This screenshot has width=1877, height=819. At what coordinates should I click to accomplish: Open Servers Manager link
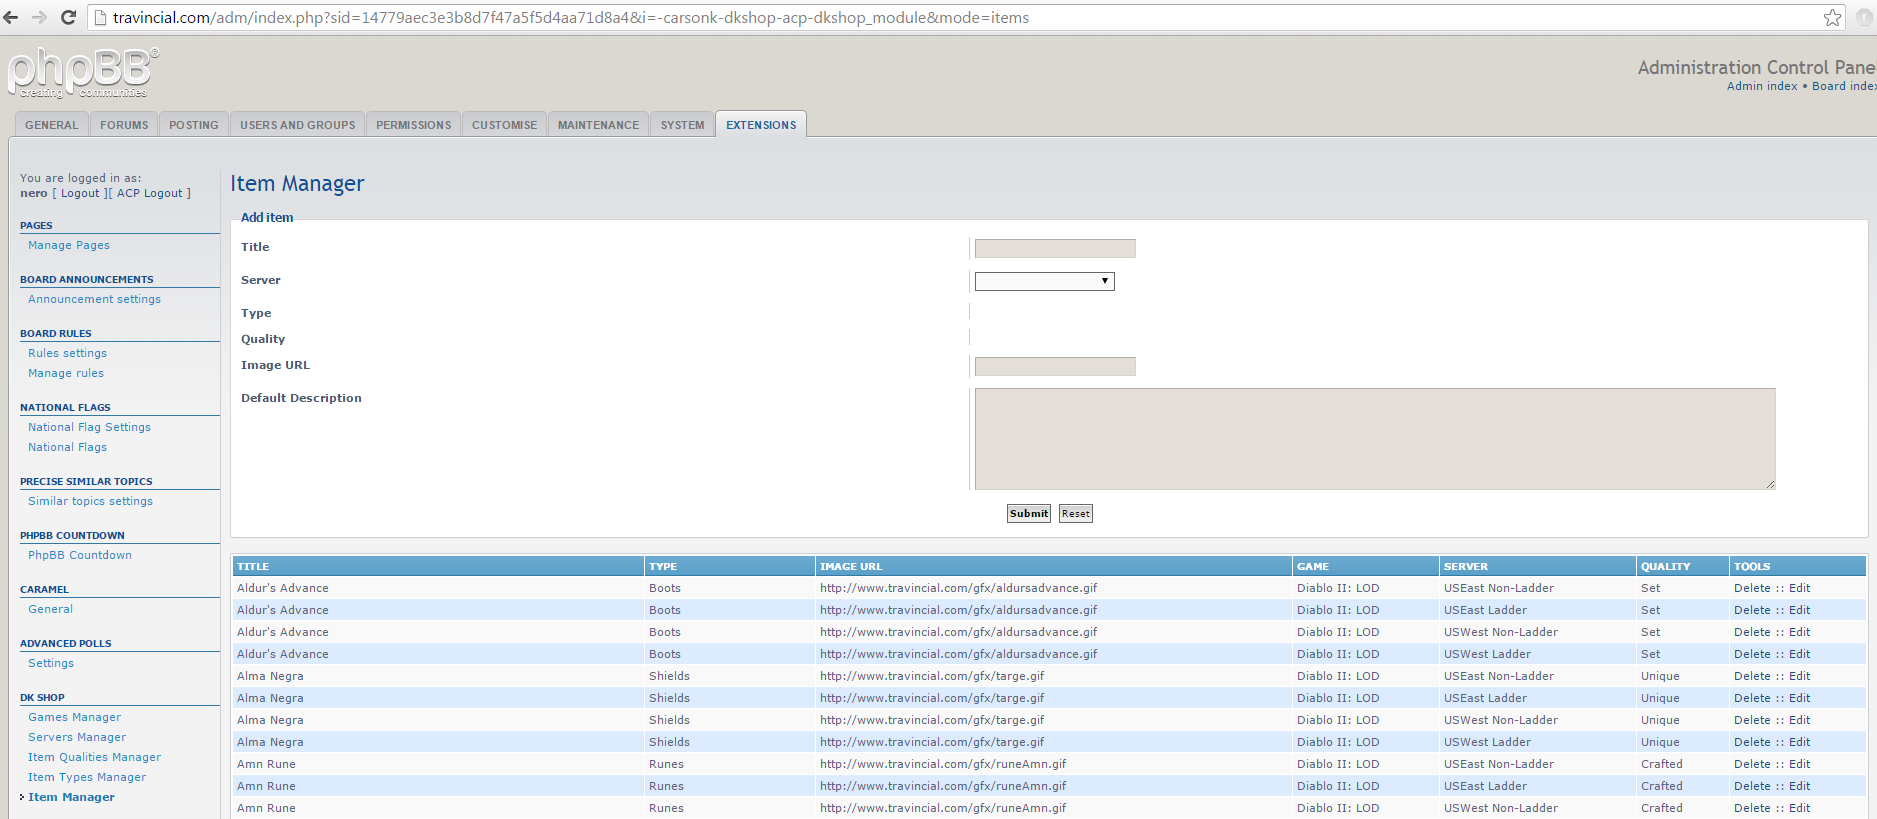tap(77, 737)
